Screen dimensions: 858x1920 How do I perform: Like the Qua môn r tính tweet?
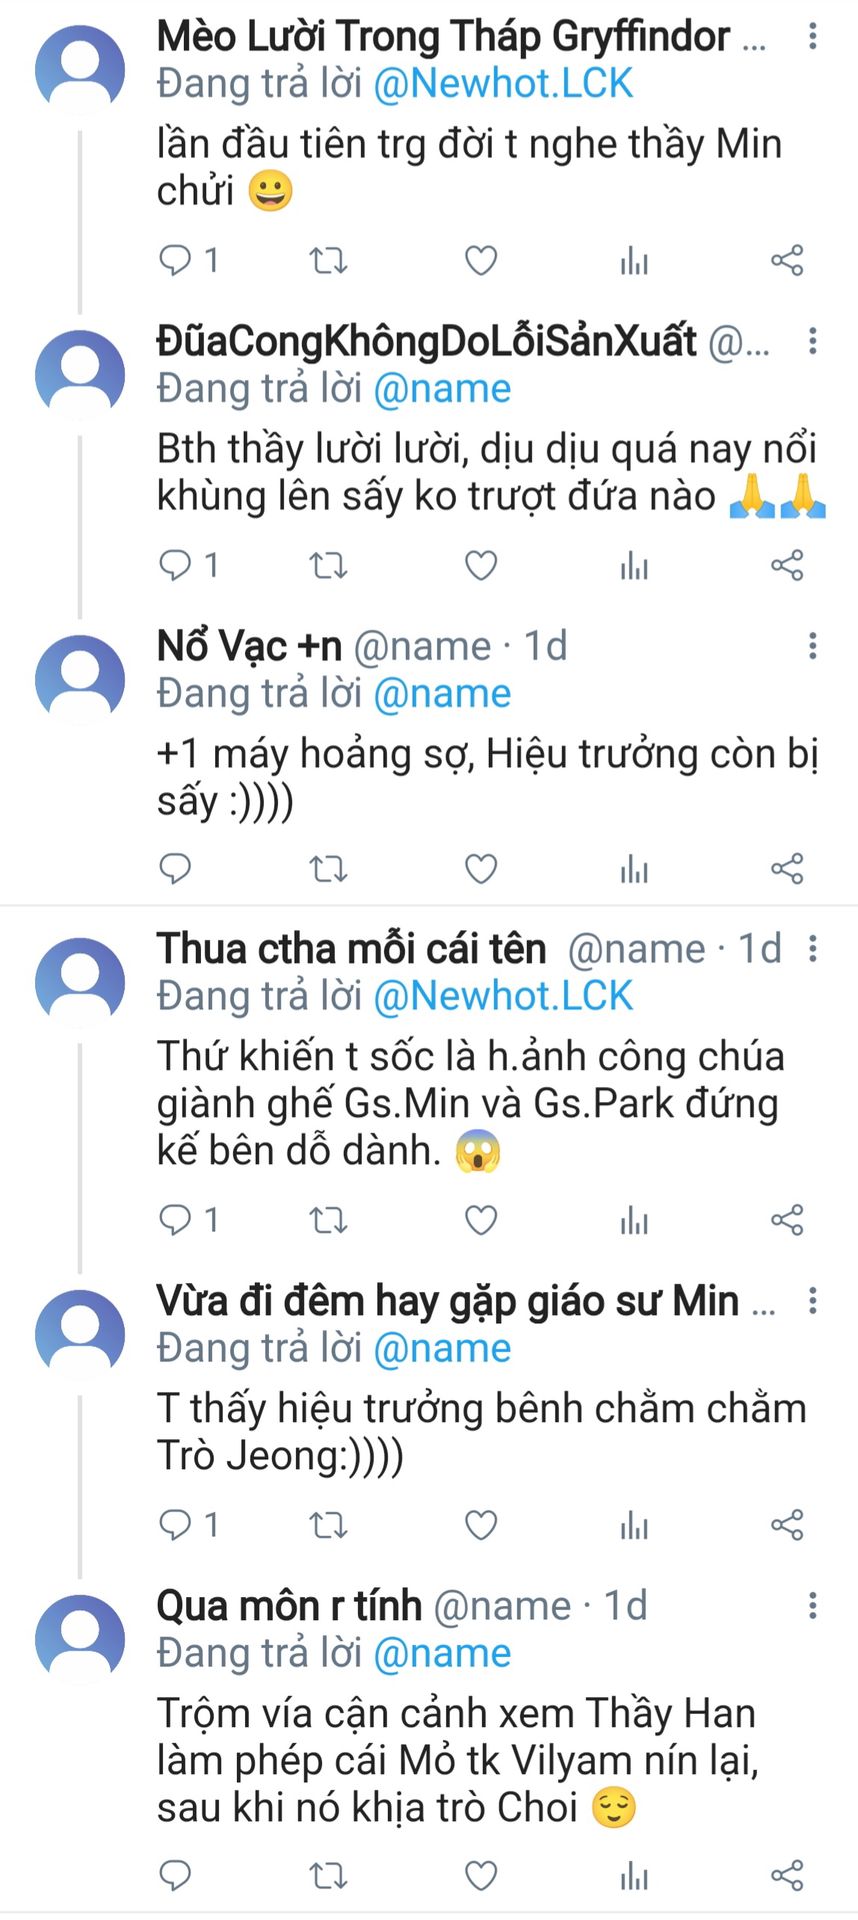coord(481,1875)
